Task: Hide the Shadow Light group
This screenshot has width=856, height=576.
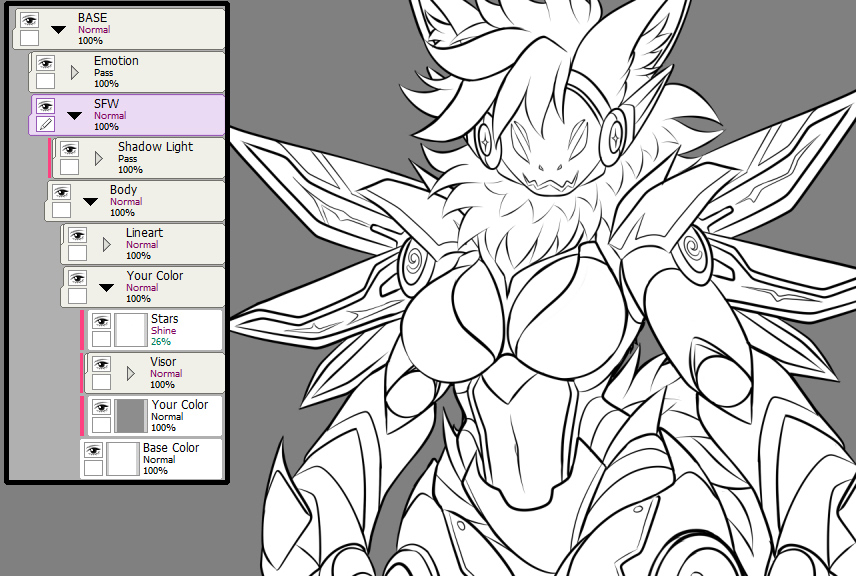Action: tap(69, 149)
